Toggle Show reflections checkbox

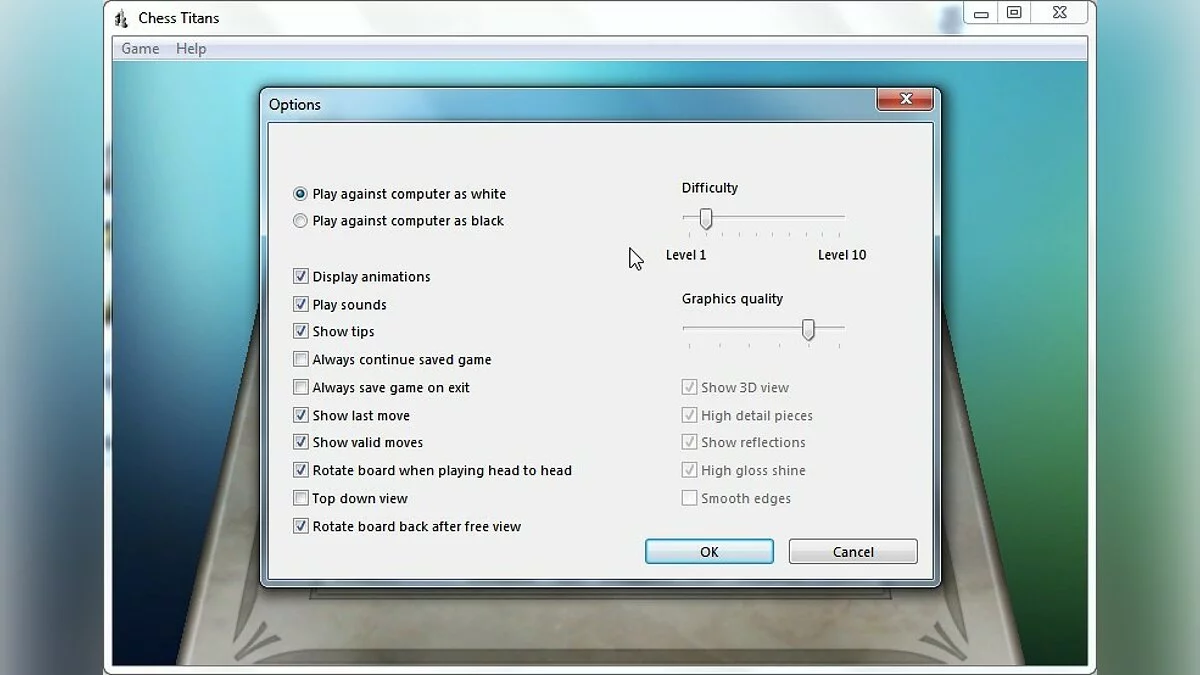click(x=689, y=442)
